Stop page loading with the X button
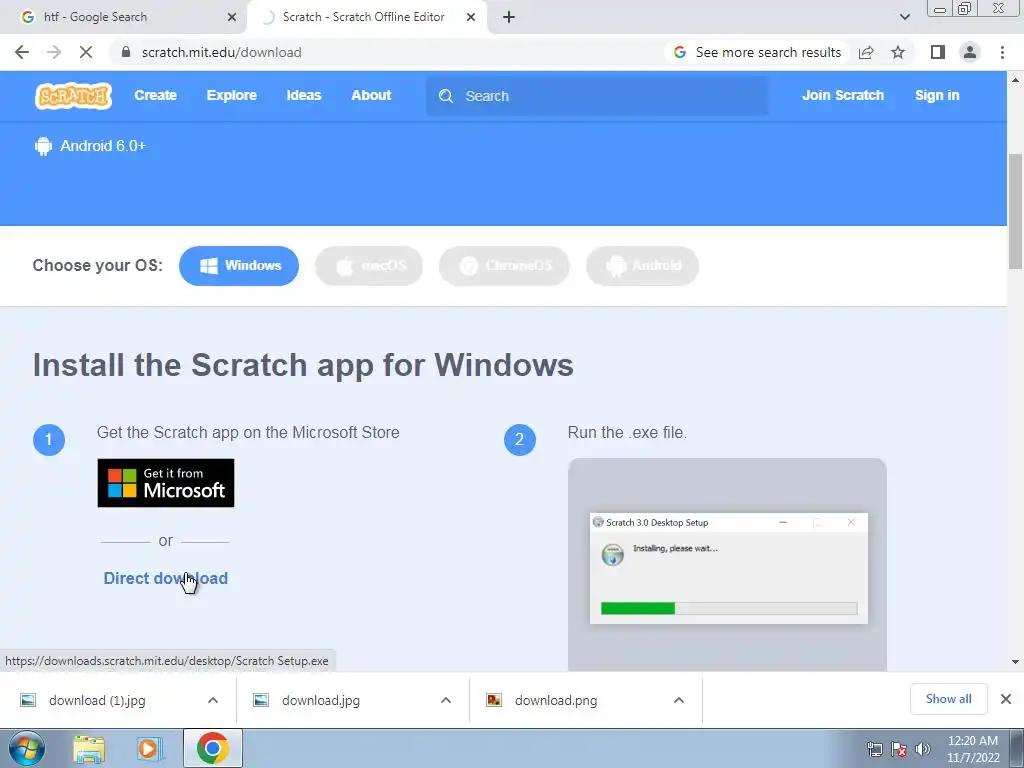The image size is (1024, 768). tap(86, 52)
